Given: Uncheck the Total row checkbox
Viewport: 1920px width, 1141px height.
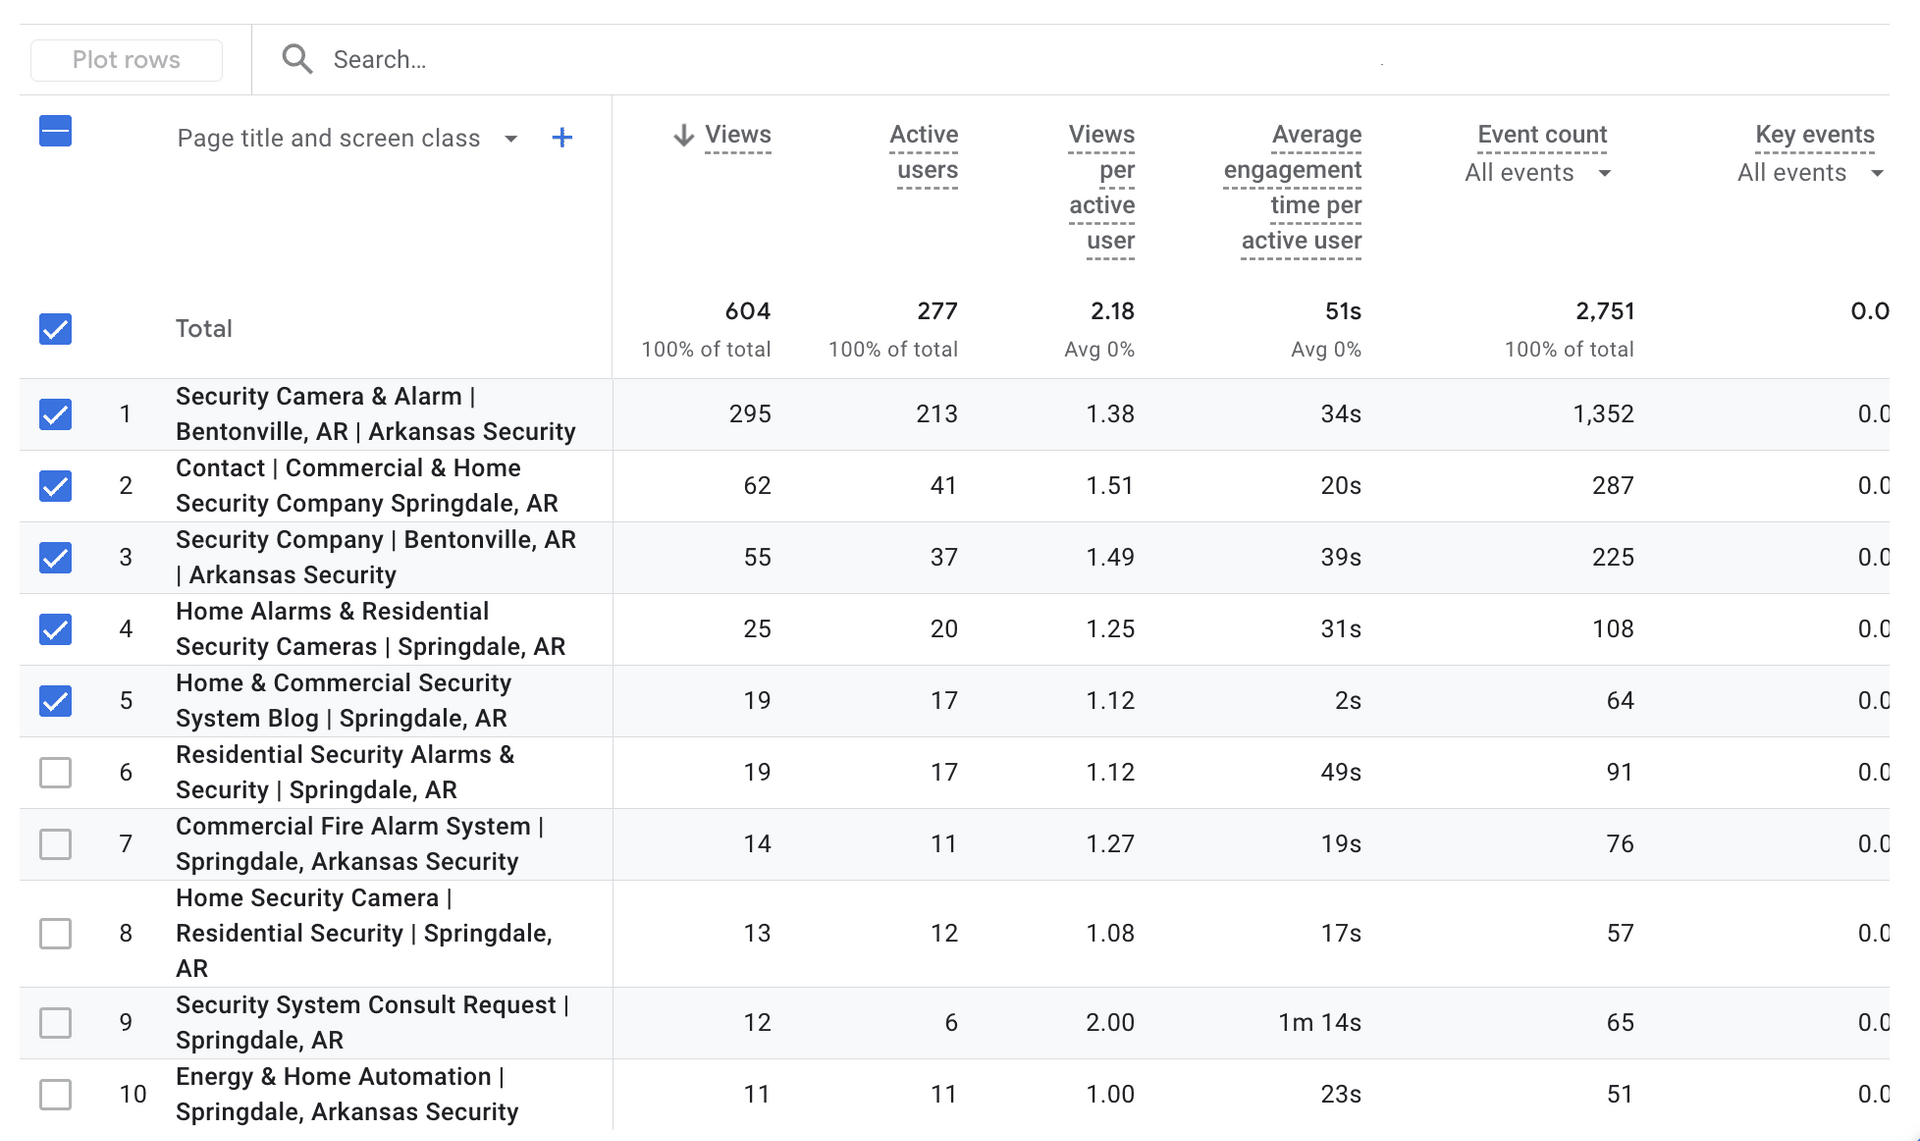Looking at the screenshot, I should coord(56,329).
